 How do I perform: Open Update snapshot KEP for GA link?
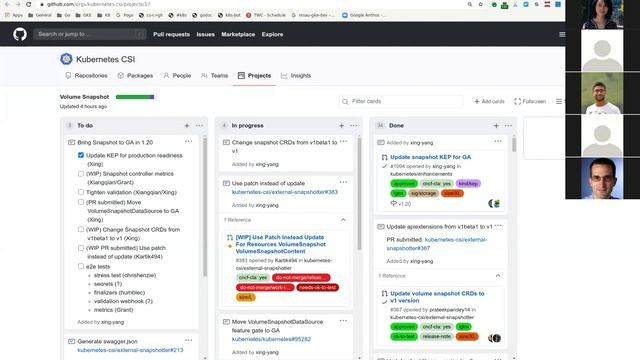pyautogui.click(x=431, y=157)
